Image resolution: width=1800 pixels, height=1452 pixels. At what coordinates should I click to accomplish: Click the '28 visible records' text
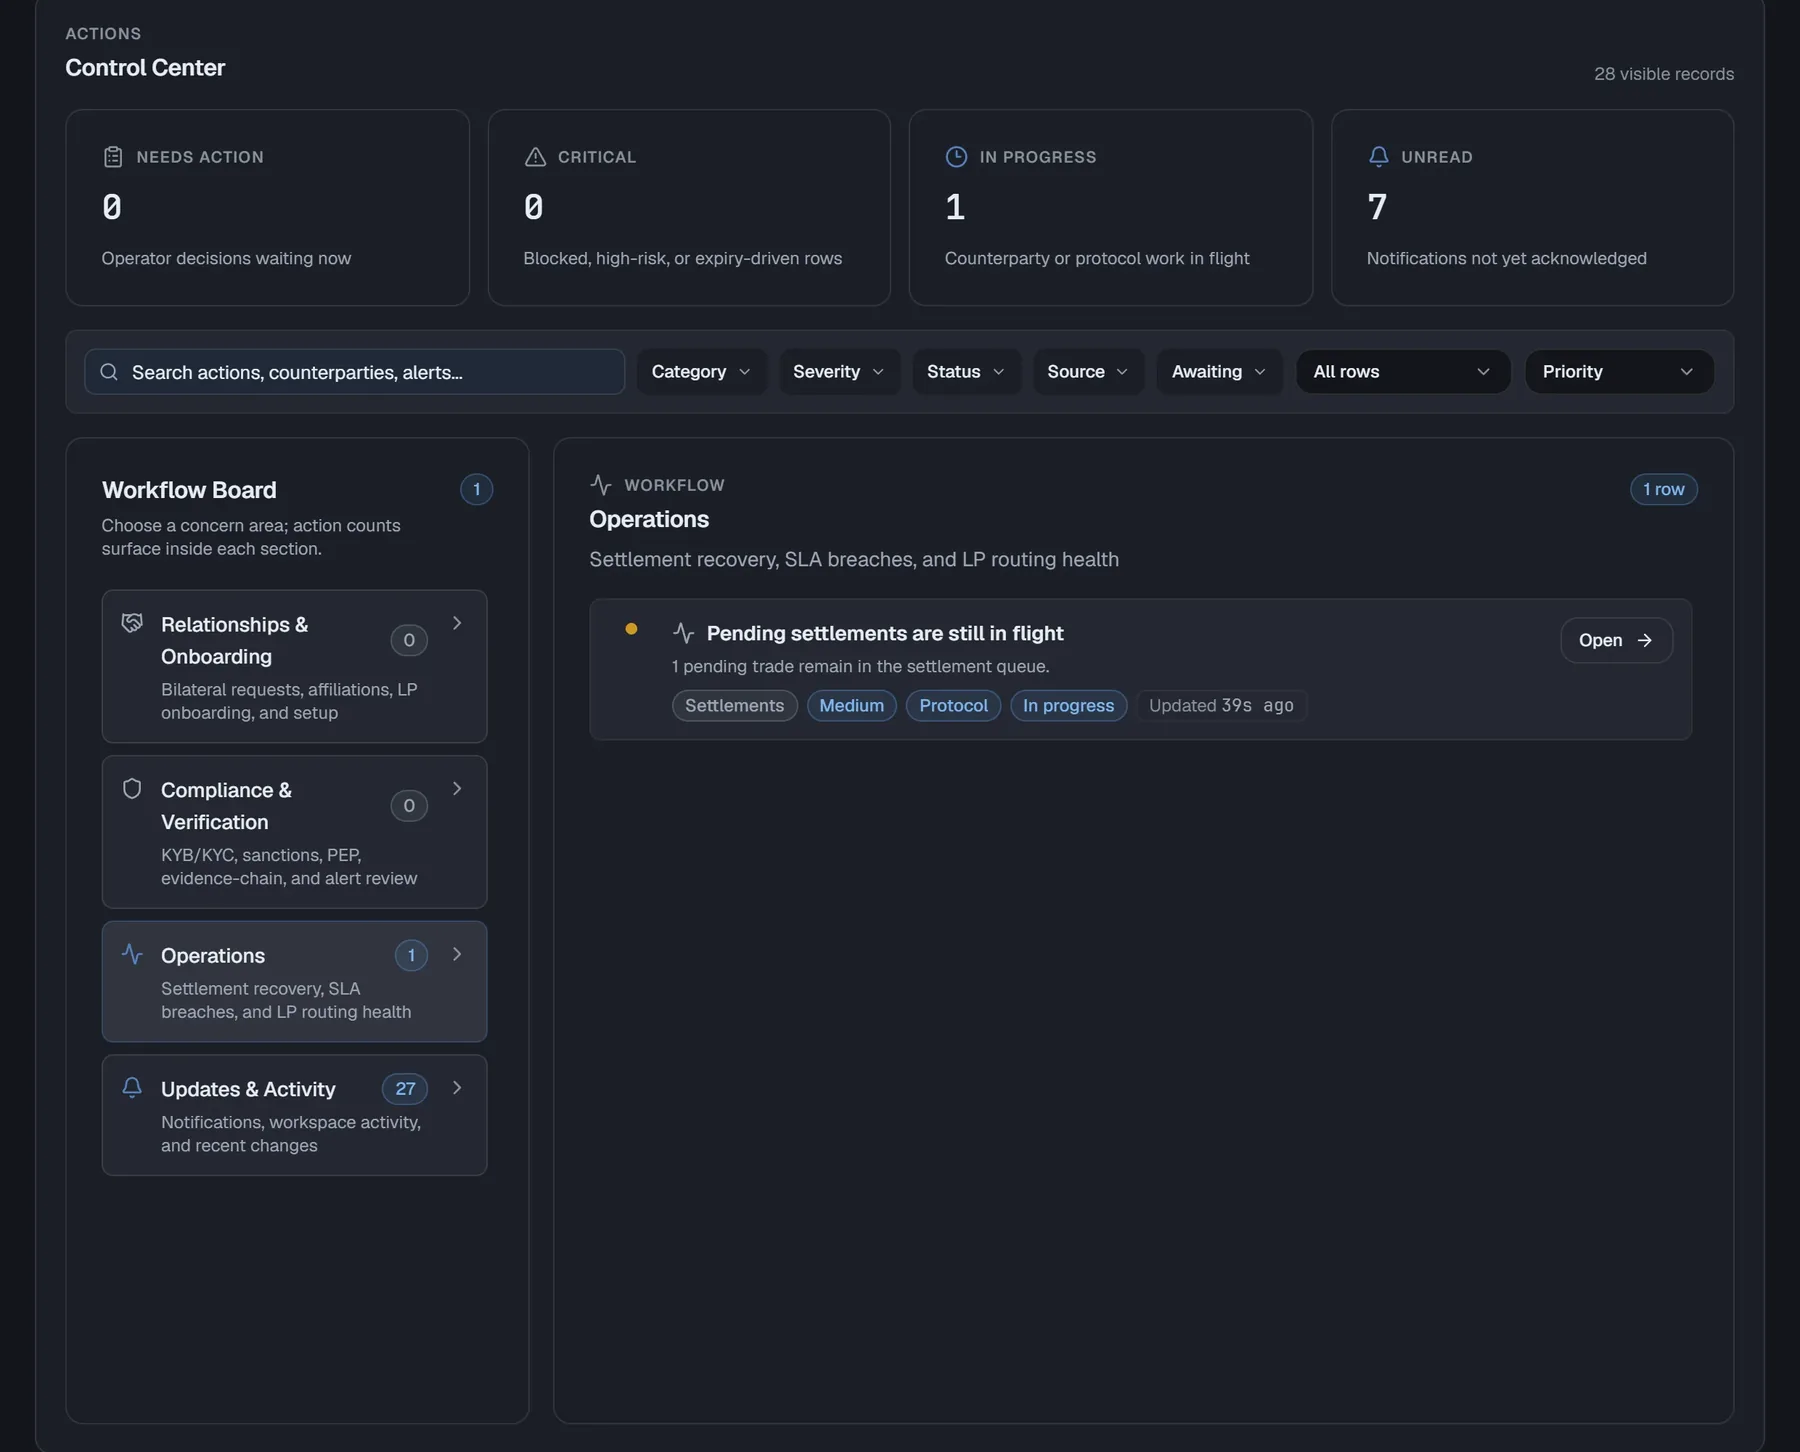click(x=1664, y=74)
